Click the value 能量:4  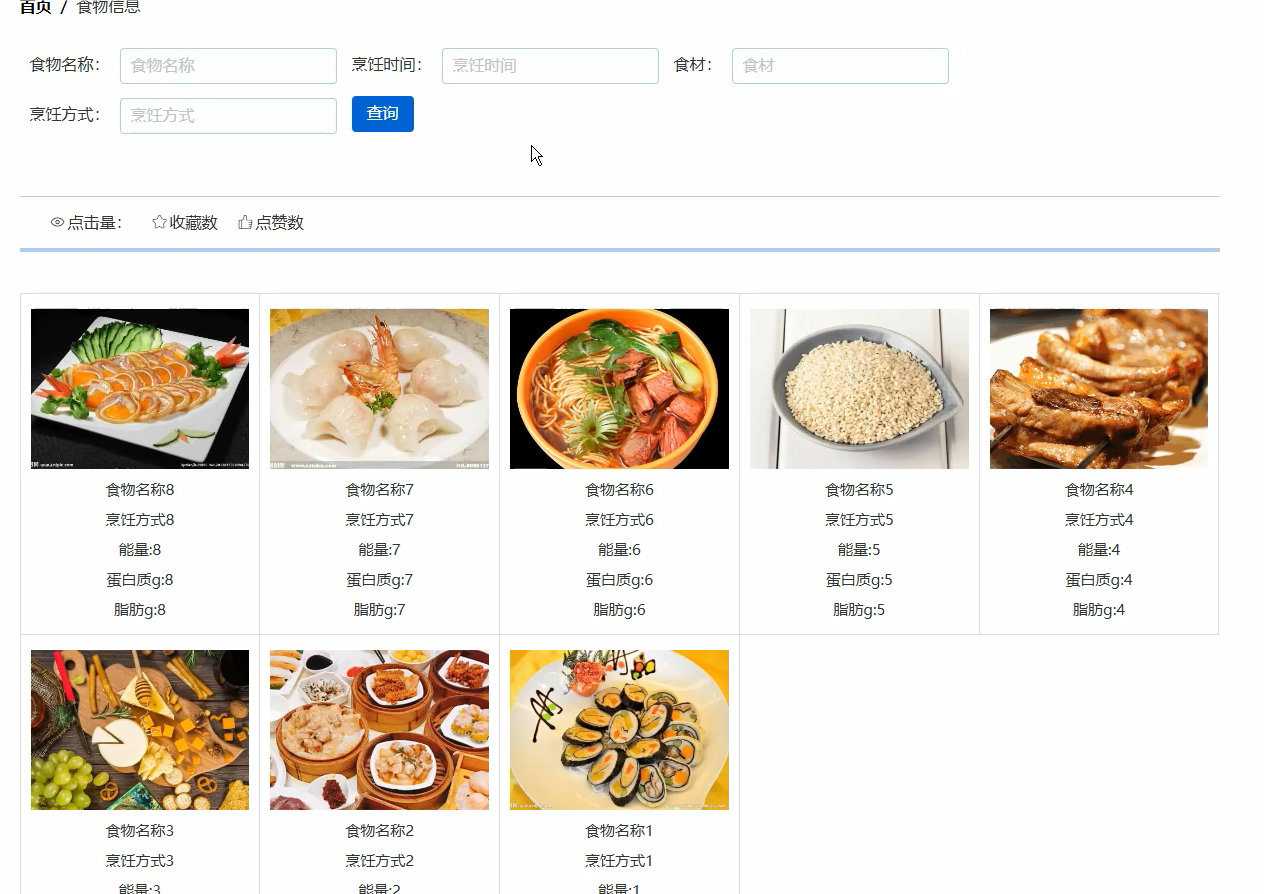[x=1099, y=550]
